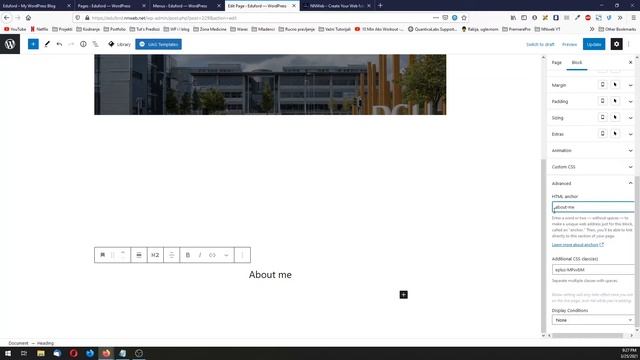The image size is (640, 360).
Task: Change text alignment in block toolbar
Action: [x=171, y=255]
